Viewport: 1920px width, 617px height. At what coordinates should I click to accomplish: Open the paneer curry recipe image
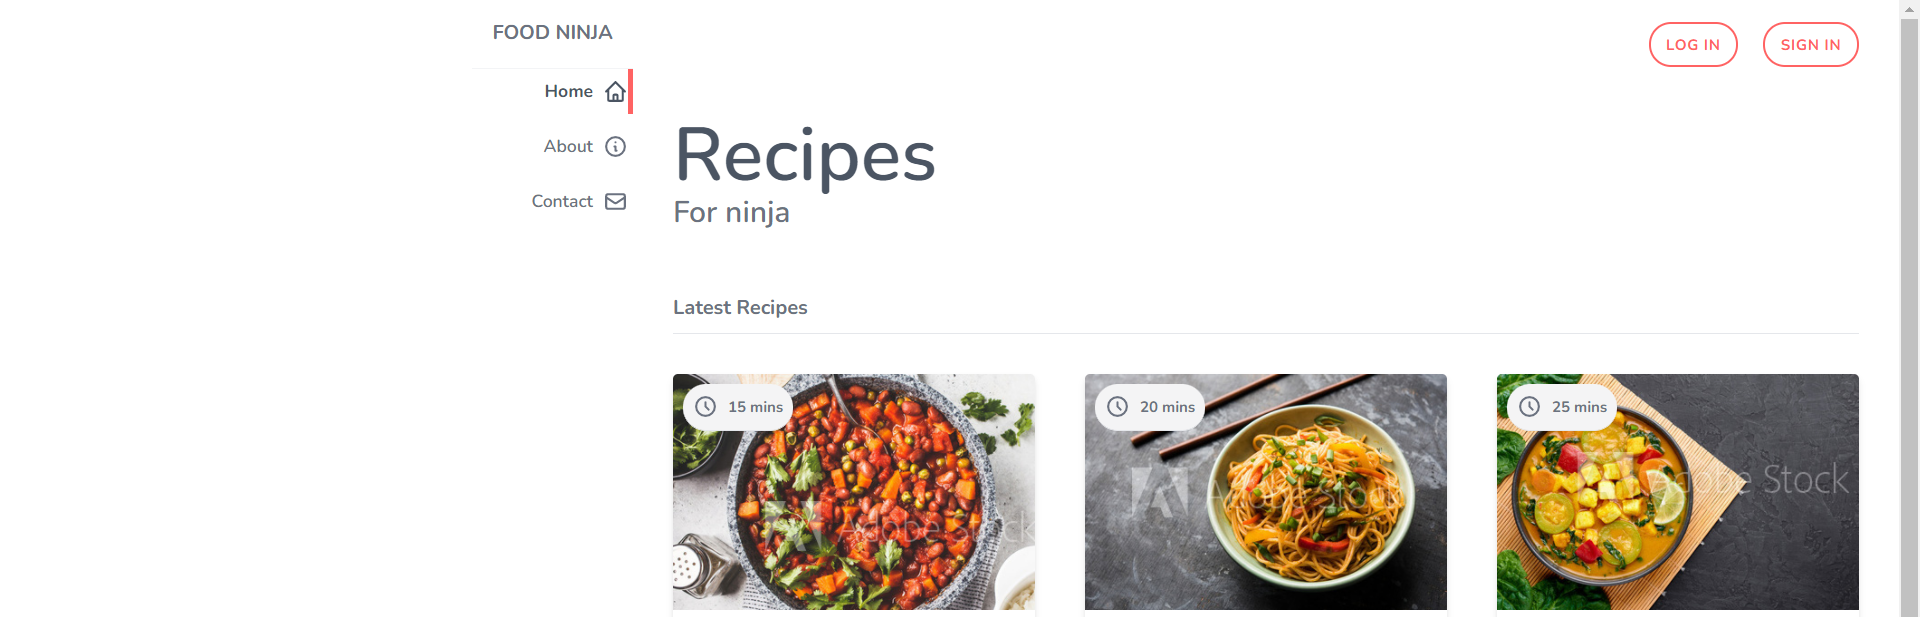[1678, 492]
